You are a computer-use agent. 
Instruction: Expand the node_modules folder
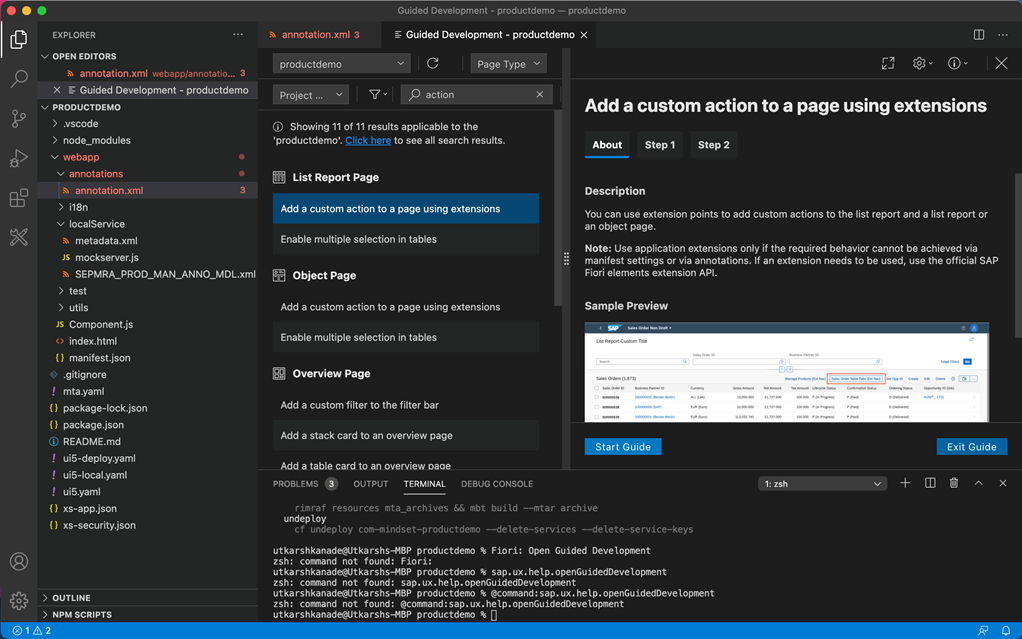point(96,140)
